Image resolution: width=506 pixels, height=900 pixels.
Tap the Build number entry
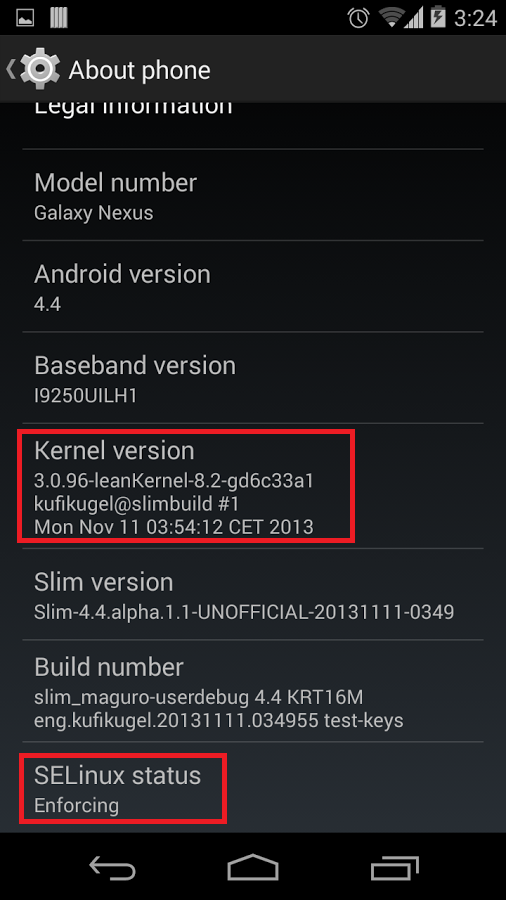pos(253,691)
